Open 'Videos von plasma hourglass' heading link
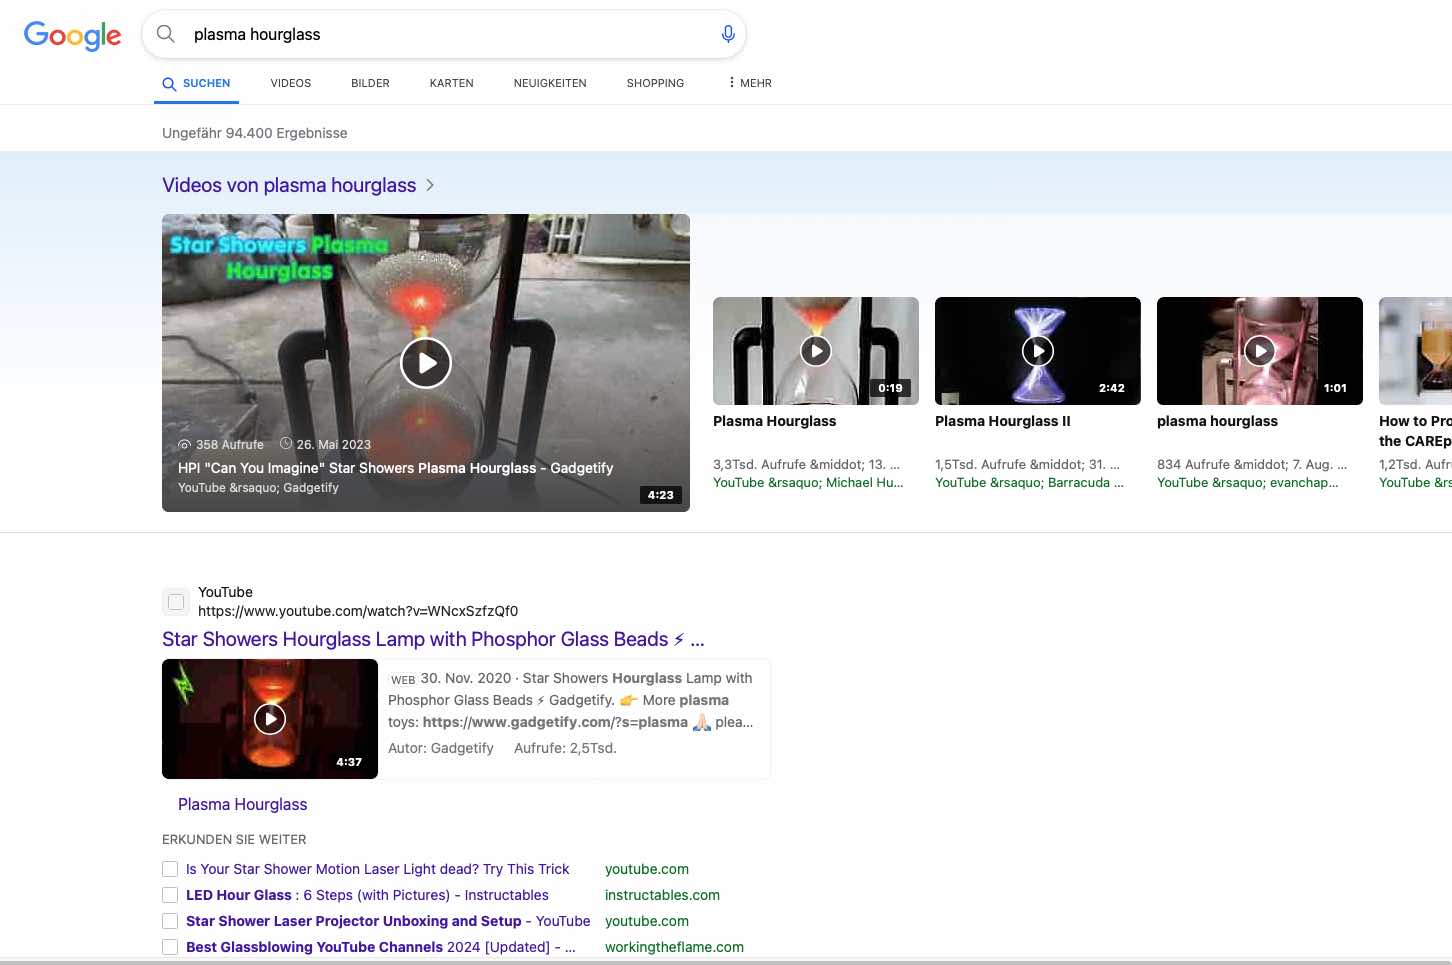Image resolution: width=1452 pixels, height=965 pixels. point(289,185)
